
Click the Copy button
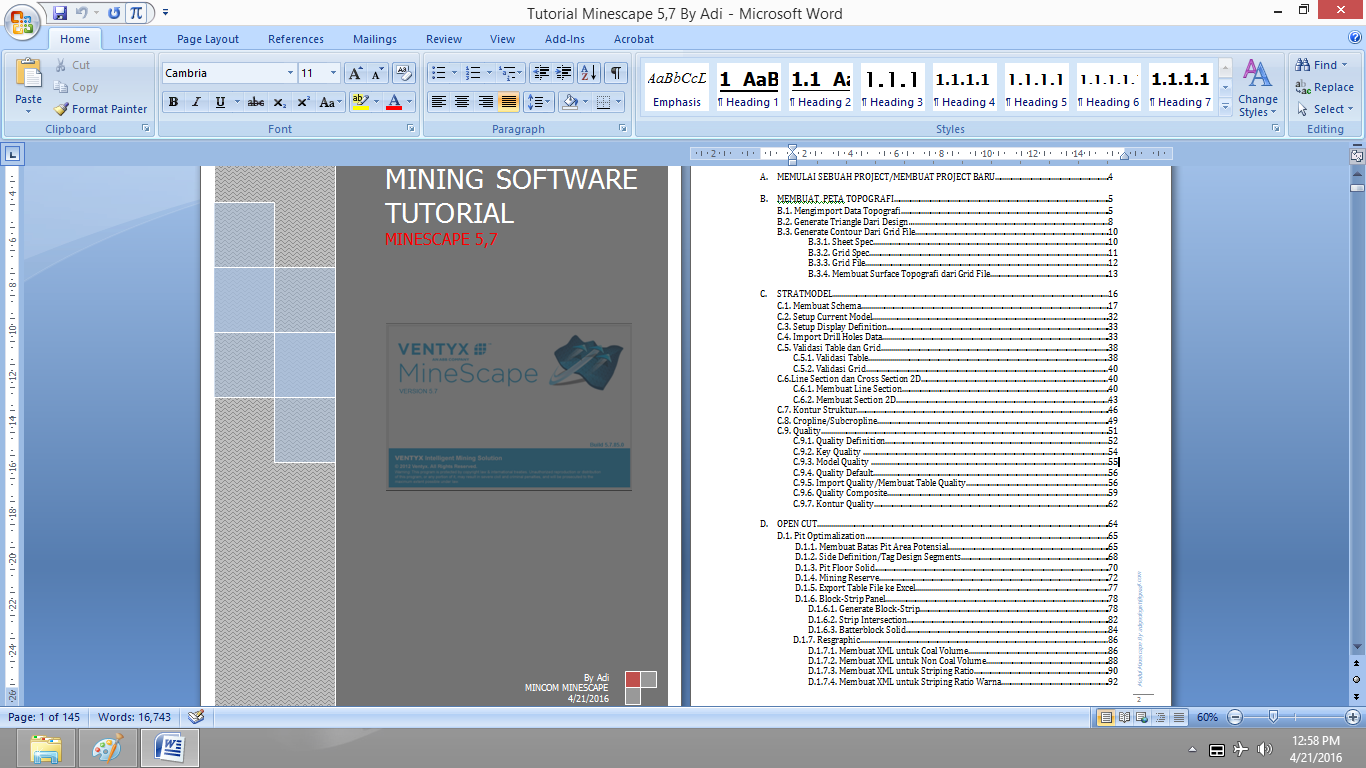pyautogui.click(x=75, y=87)
